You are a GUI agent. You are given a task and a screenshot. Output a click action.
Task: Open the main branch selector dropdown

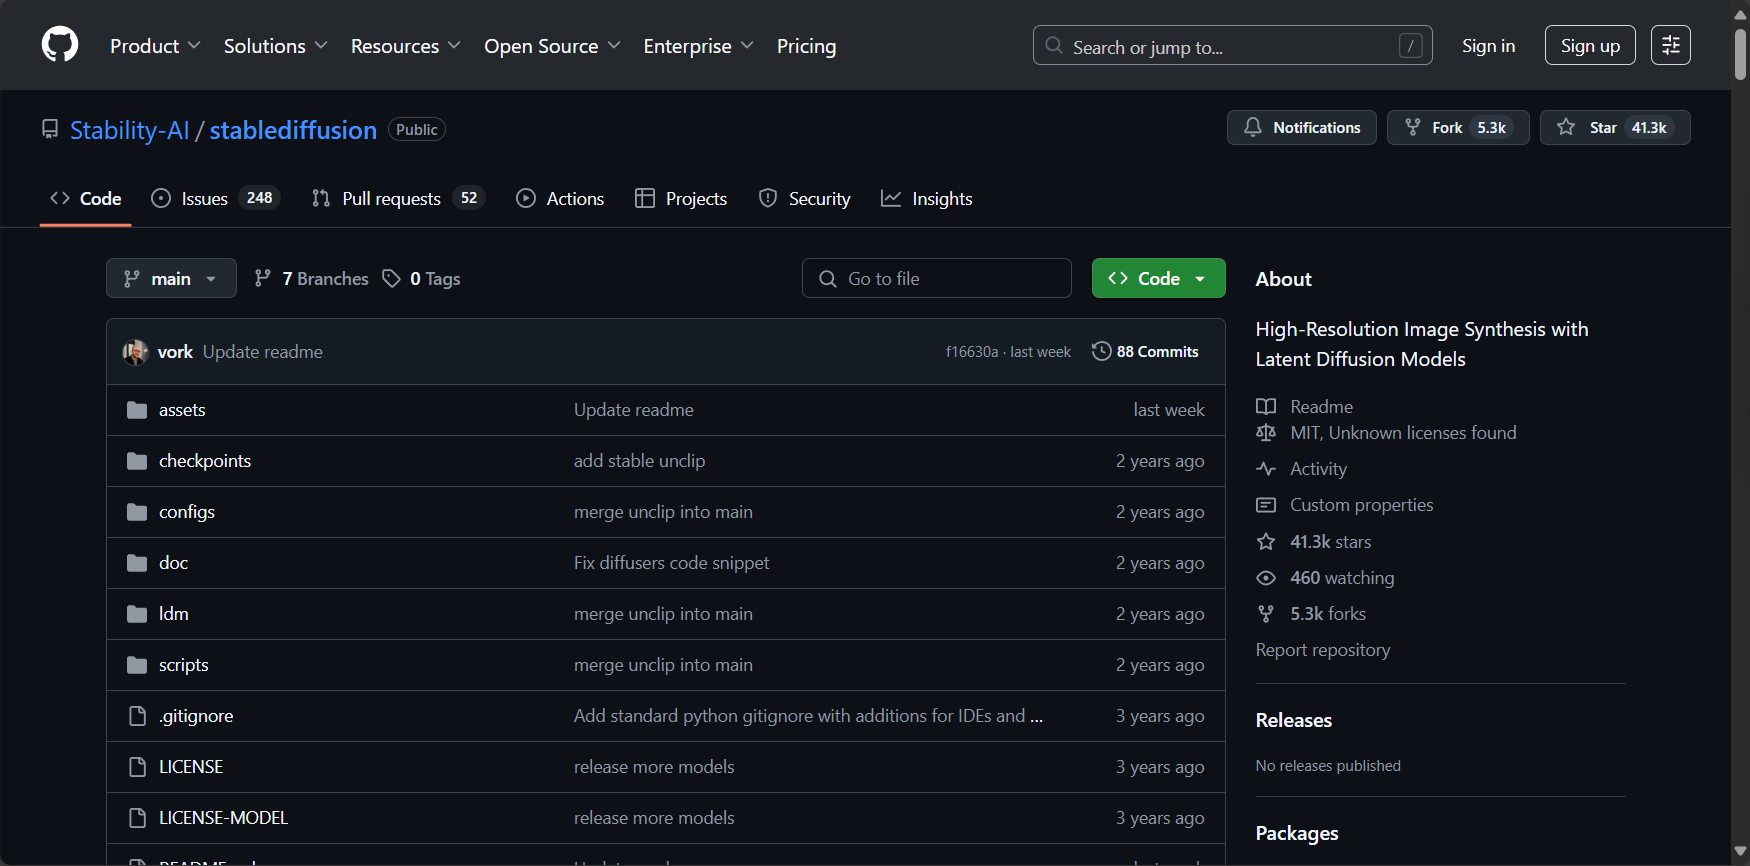[171, 278]
